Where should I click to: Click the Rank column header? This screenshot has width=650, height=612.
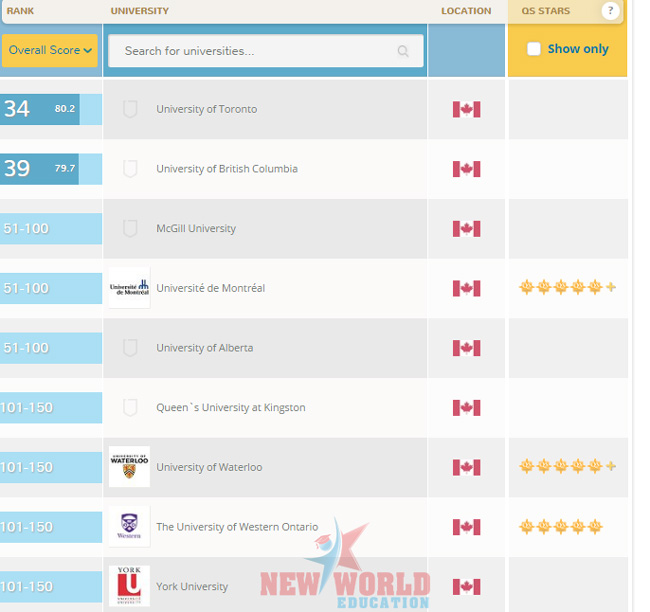(x=21, y=11)
